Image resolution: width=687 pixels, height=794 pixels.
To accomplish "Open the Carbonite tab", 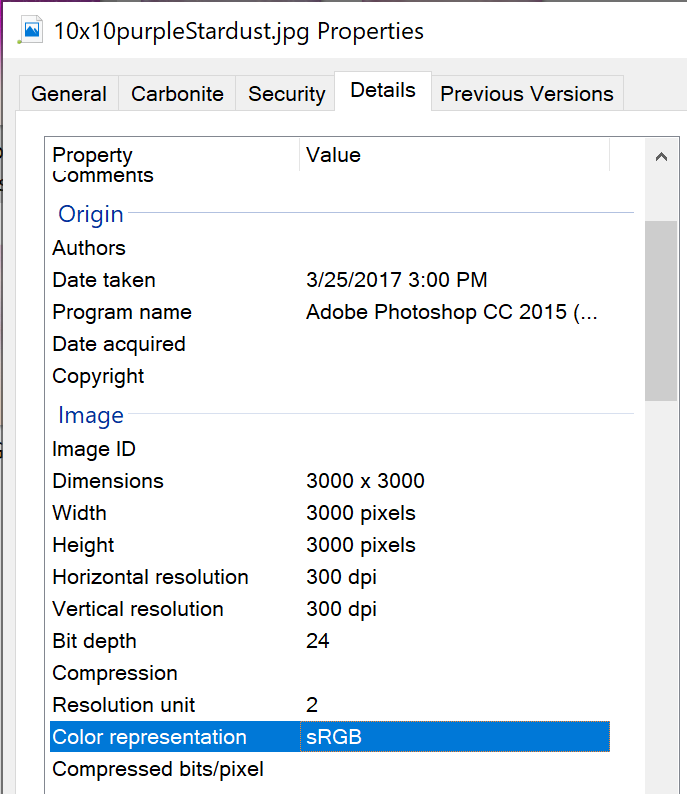I will tap(178, 94).
